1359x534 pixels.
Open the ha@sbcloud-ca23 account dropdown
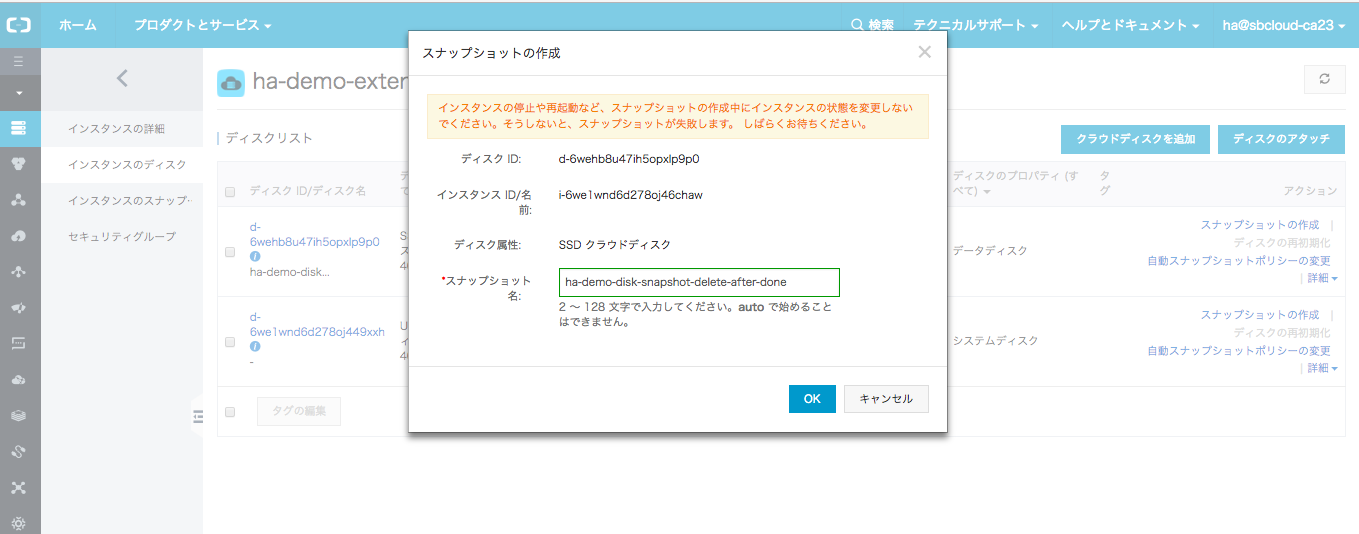coord(1284,25)
